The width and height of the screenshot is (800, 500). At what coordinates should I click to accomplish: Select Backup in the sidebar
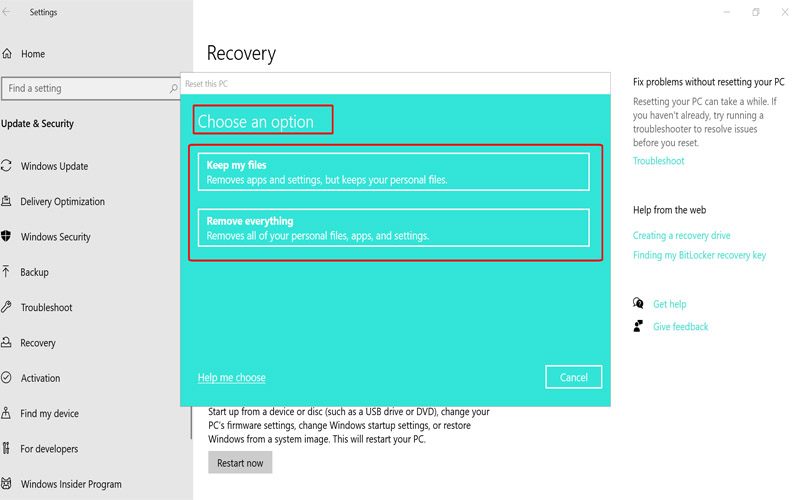coord(34,272)
